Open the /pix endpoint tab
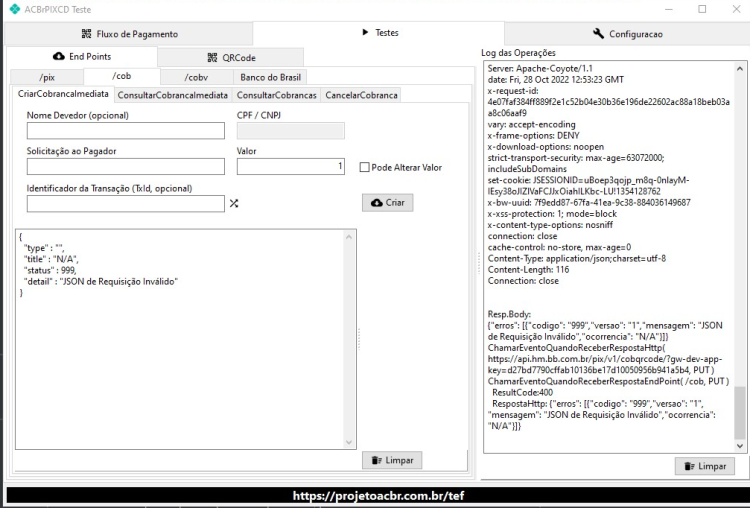The image size is (750, 508). (x=47, y=77)
